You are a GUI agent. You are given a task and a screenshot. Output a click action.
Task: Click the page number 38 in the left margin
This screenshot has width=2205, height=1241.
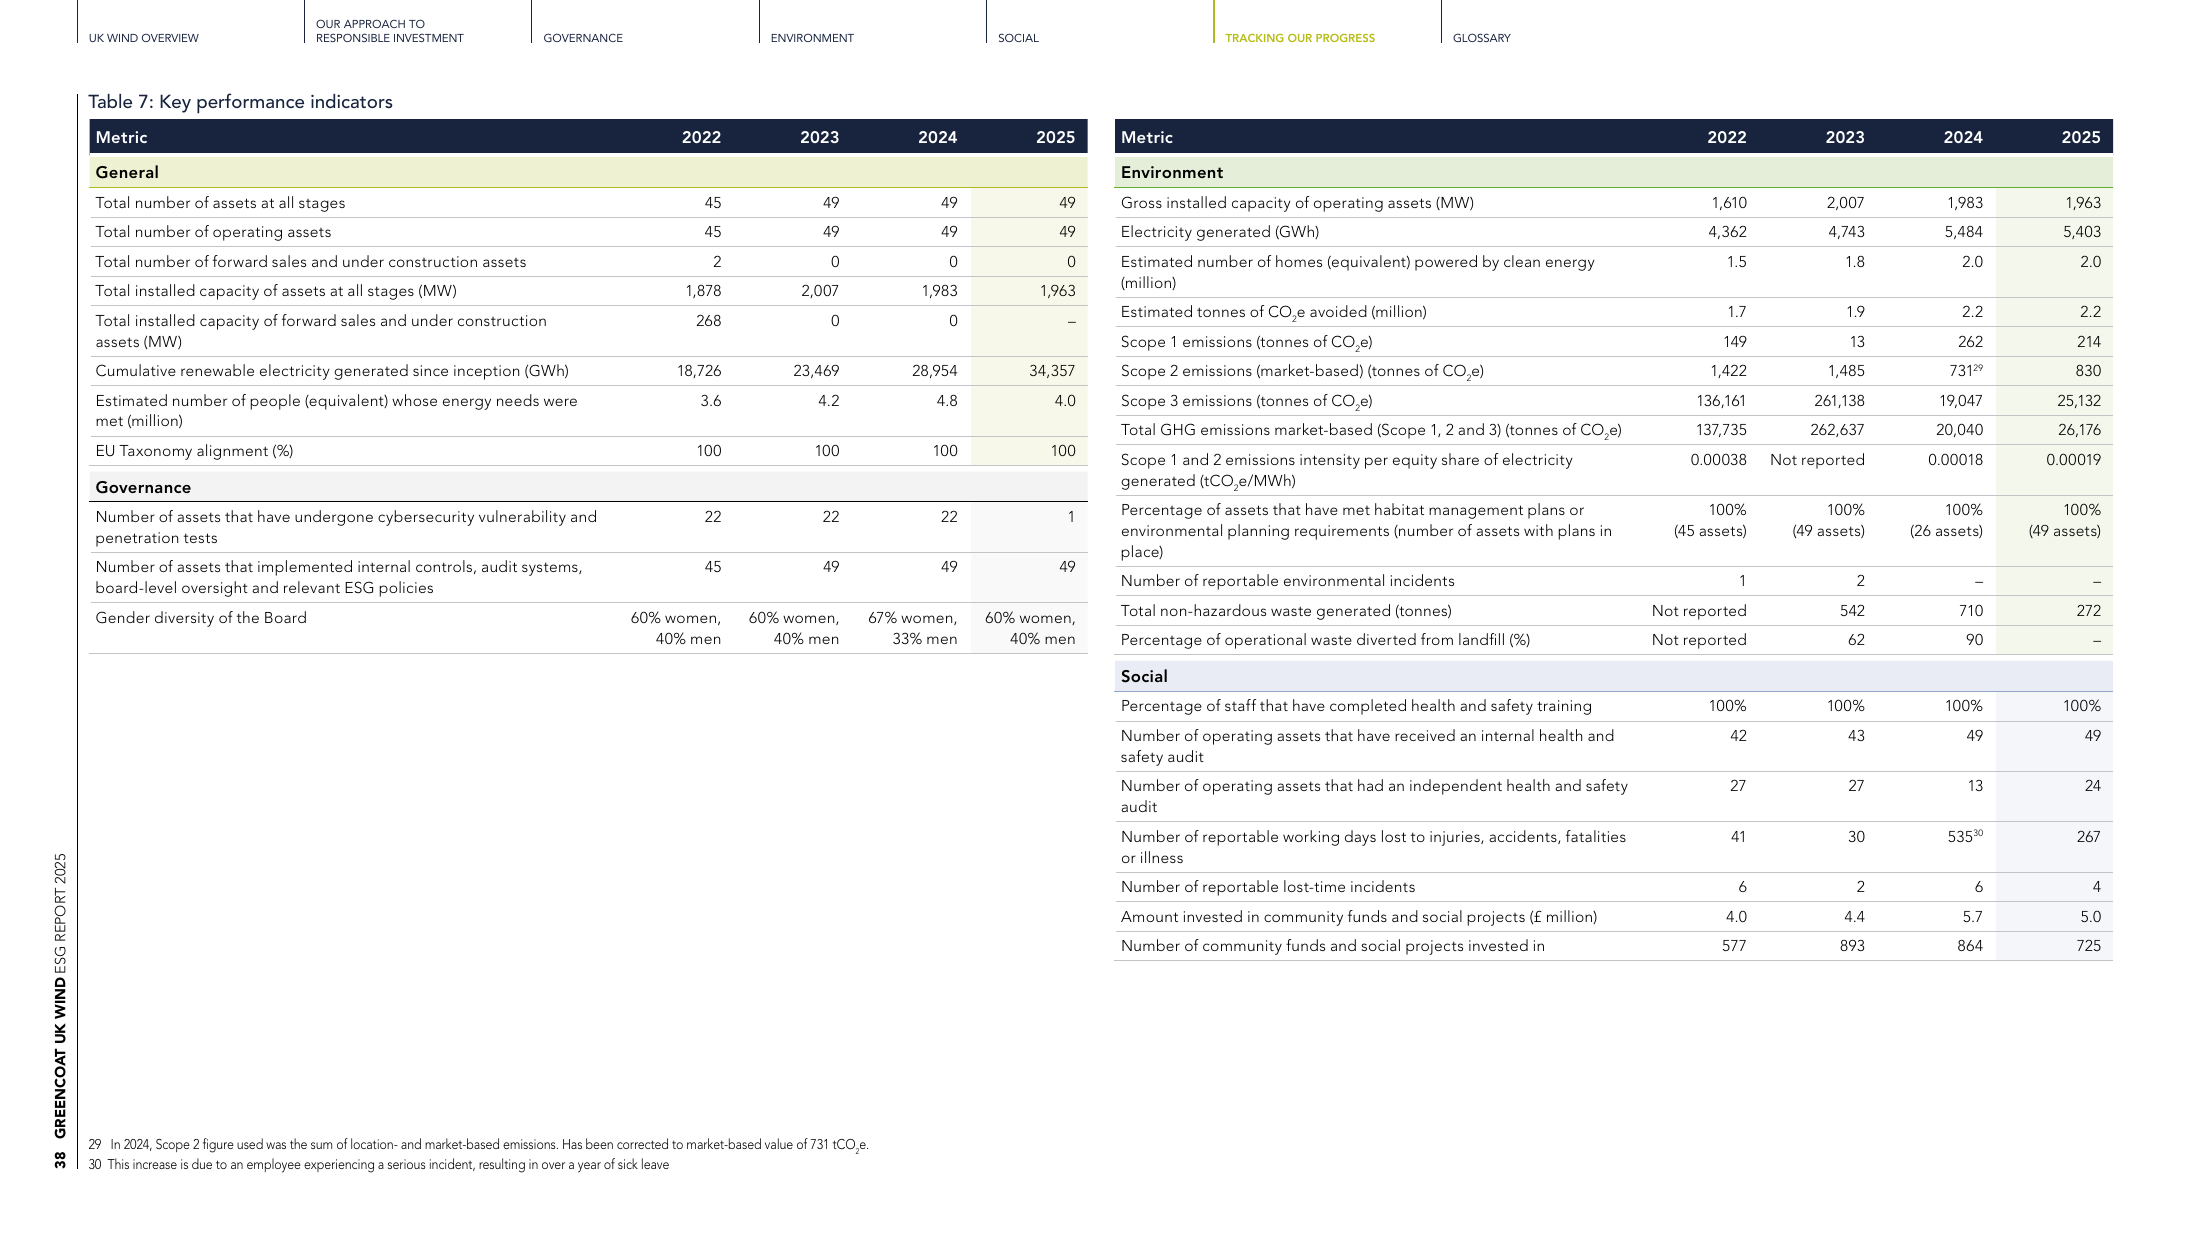coord(61,1160)
